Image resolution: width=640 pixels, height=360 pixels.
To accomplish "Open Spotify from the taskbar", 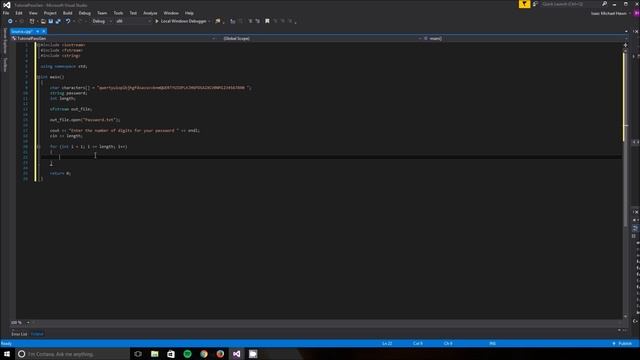I will pyautogui.click(x=187, y=354).
